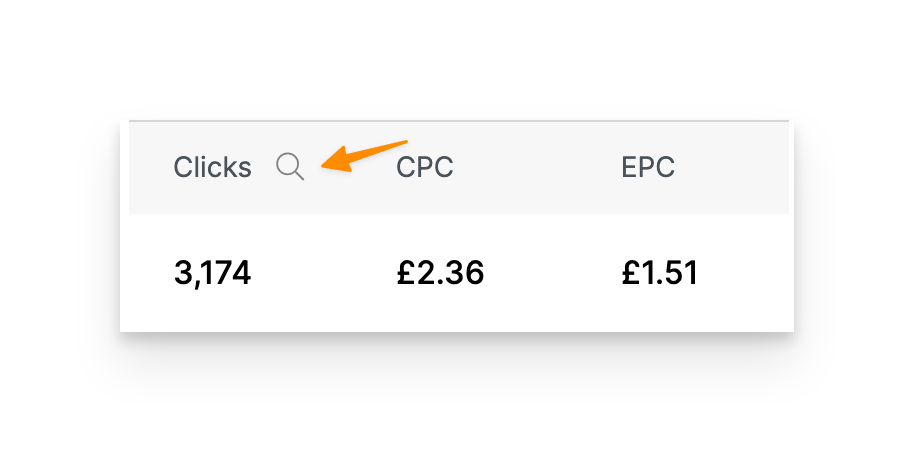The height and width of the screenshot is (452, 914).
Task: Click the 3,174 clicks value
Action: 212,272
